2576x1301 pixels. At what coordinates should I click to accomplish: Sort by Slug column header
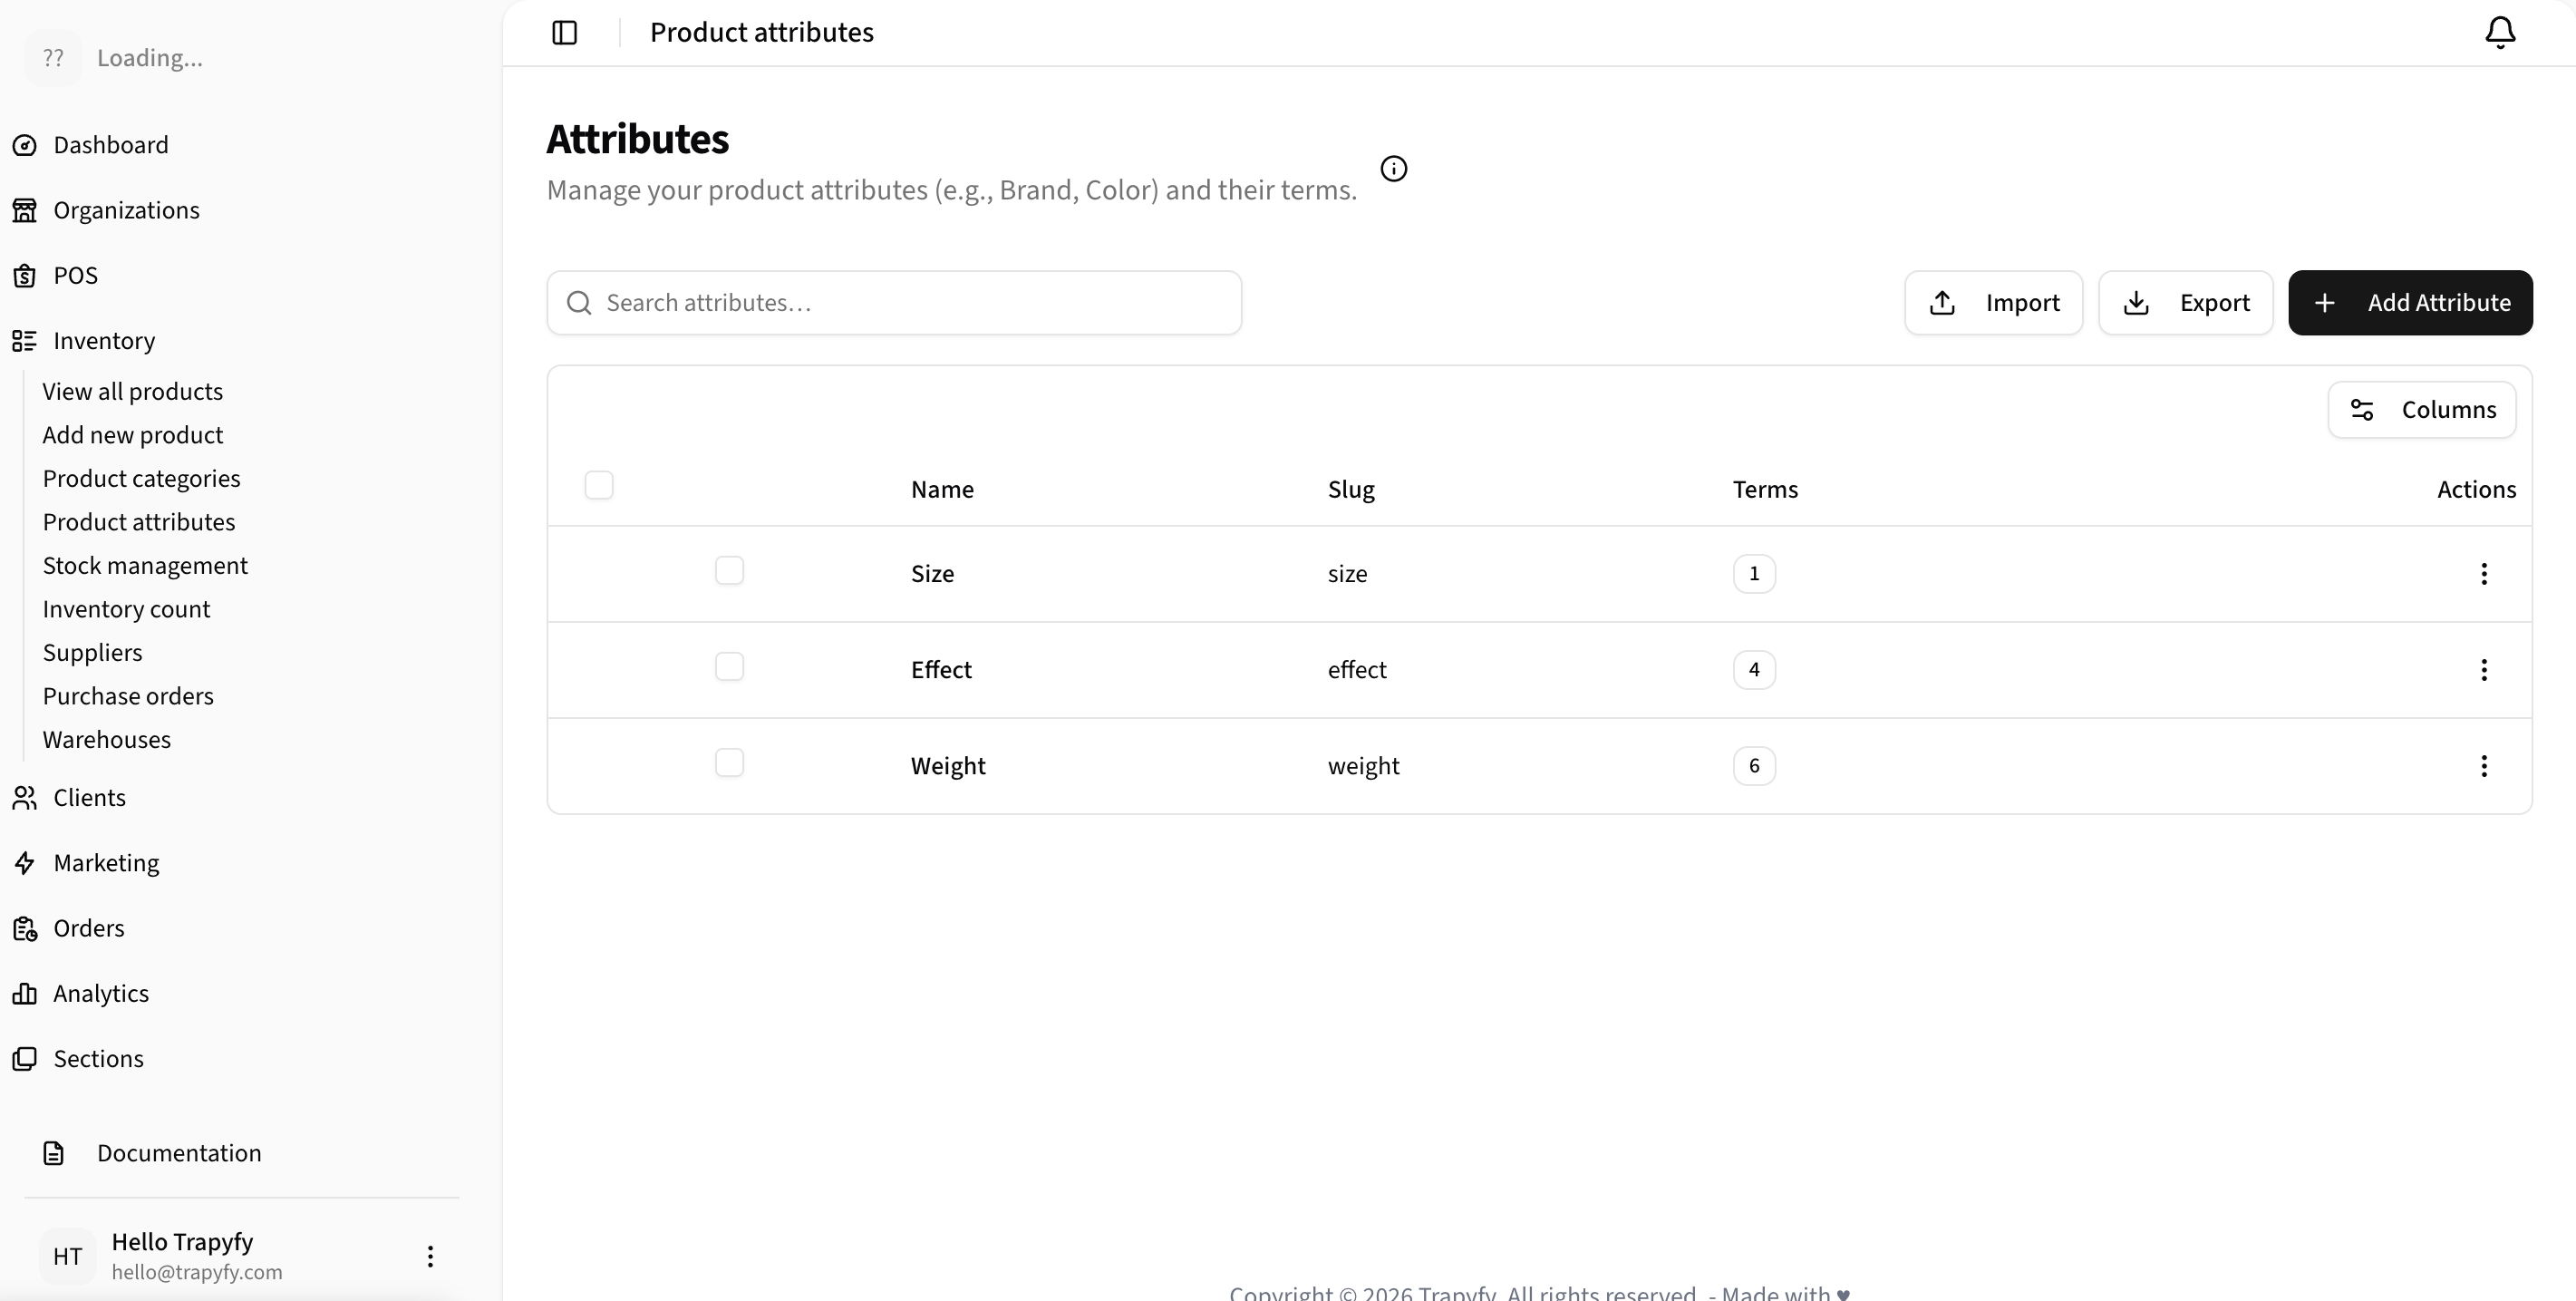[1351, 489]
